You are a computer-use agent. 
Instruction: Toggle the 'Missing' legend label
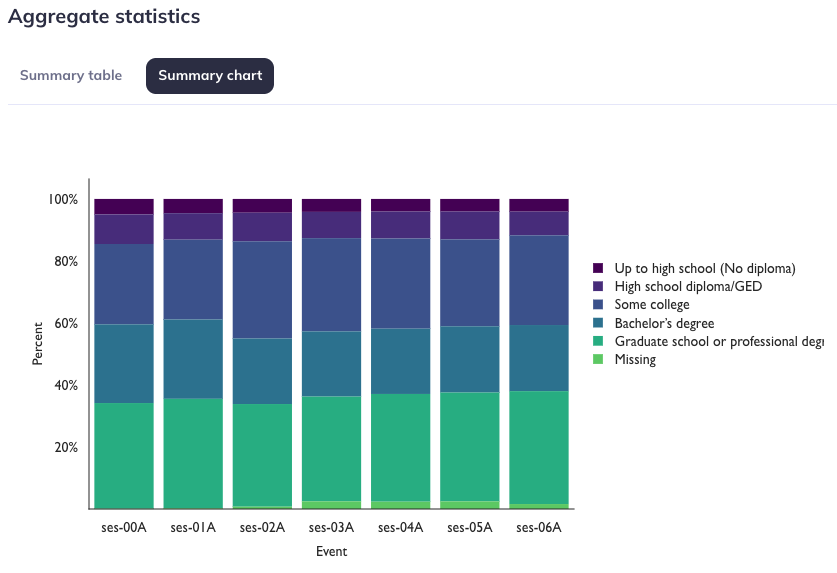635,359
